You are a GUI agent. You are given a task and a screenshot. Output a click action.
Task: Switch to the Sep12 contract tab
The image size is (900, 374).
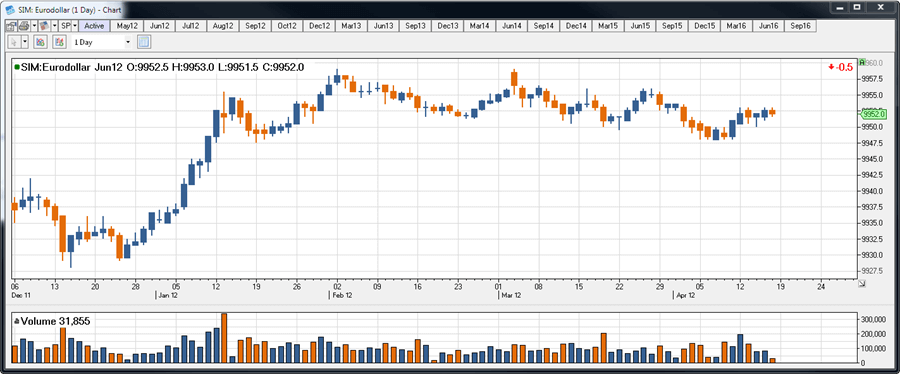[255, 26]
